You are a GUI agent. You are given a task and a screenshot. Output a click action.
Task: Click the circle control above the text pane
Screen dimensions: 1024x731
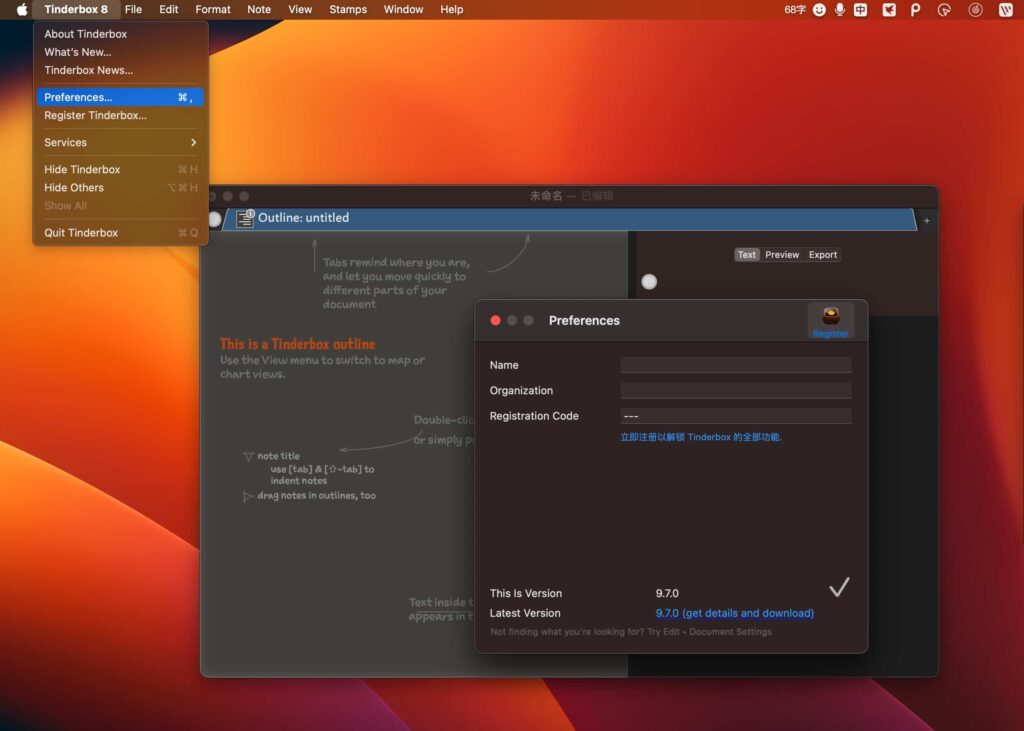pos(649,282)
